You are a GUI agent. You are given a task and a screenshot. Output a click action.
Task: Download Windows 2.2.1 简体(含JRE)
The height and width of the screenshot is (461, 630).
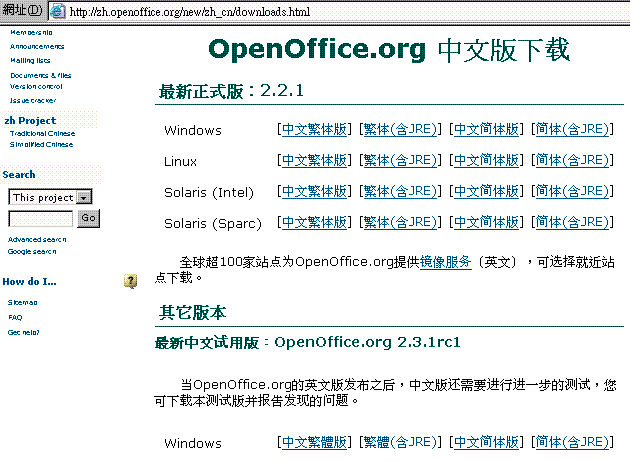point(572,129)
